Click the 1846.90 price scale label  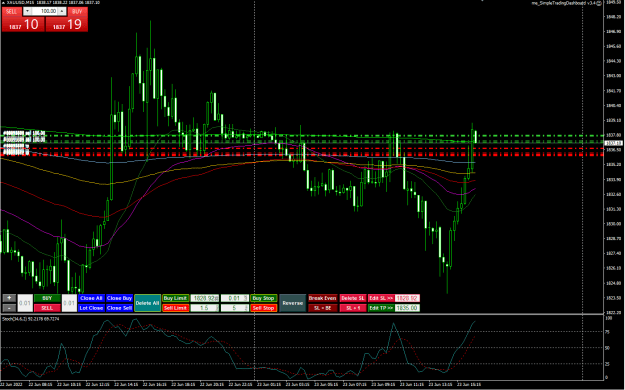(614, 32)
